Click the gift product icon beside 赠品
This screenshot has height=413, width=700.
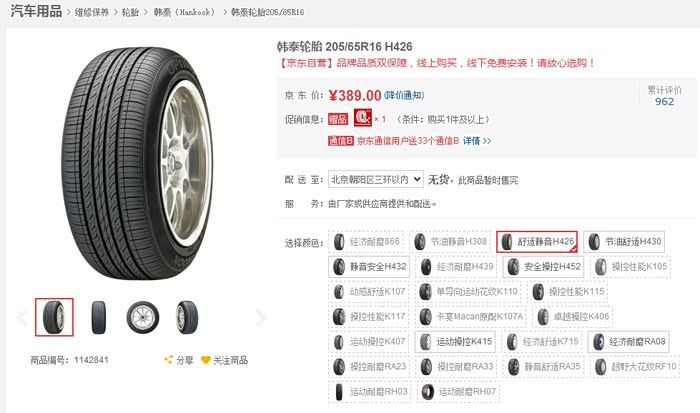point(362,117)
